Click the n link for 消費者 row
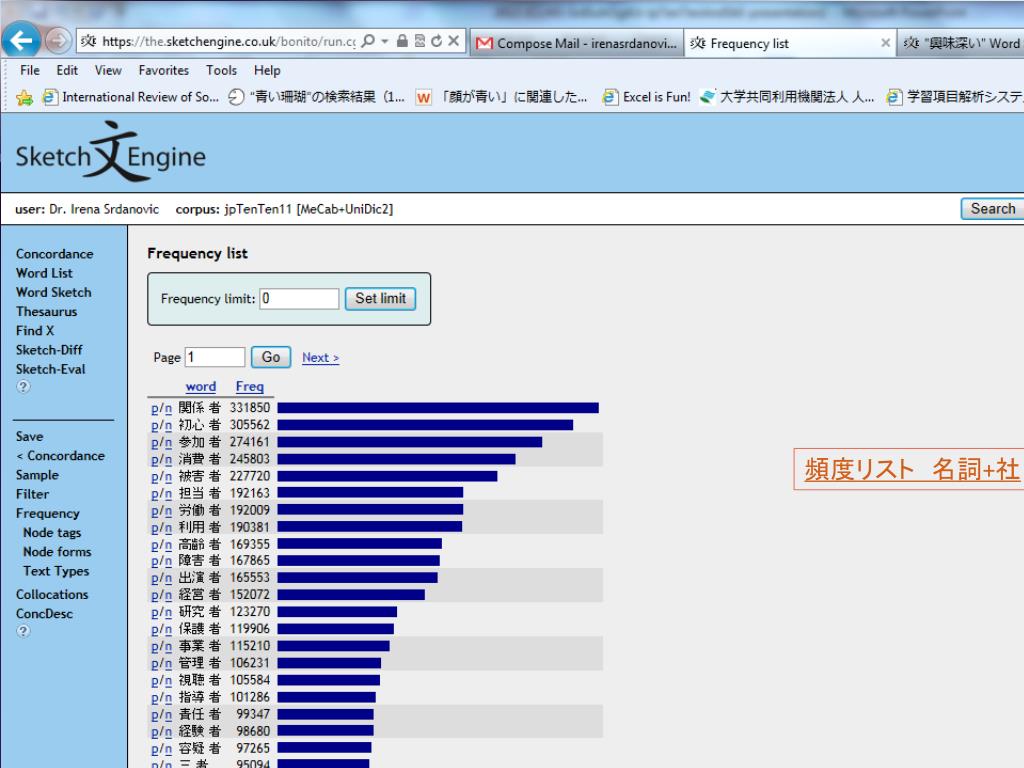This screenshot has width=1024, height=768. [168, 460]
